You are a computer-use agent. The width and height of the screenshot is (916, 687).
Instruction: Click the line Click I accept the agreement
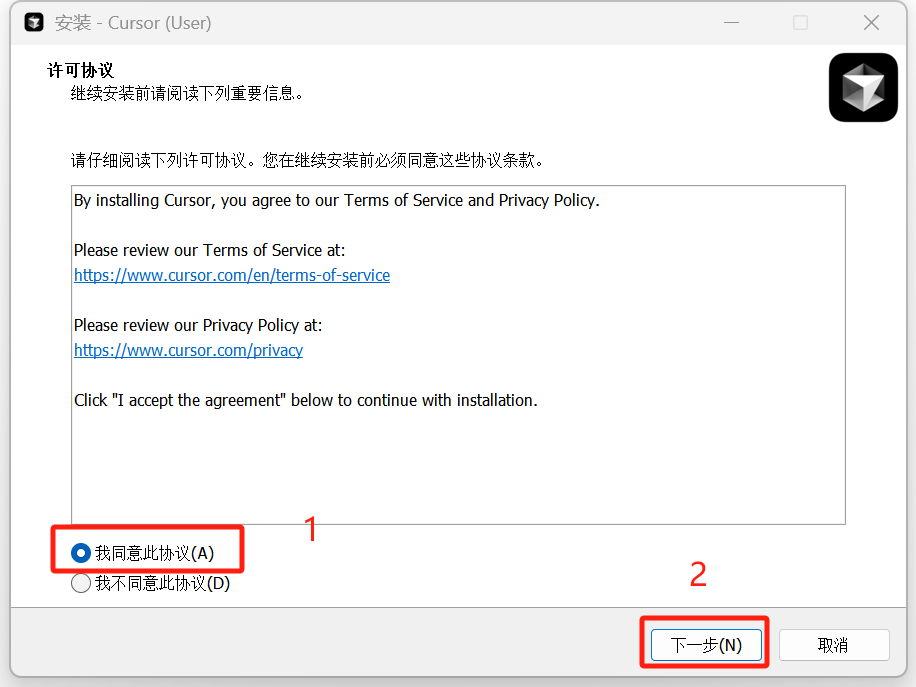pyautogui.click(x=305, y=400)
